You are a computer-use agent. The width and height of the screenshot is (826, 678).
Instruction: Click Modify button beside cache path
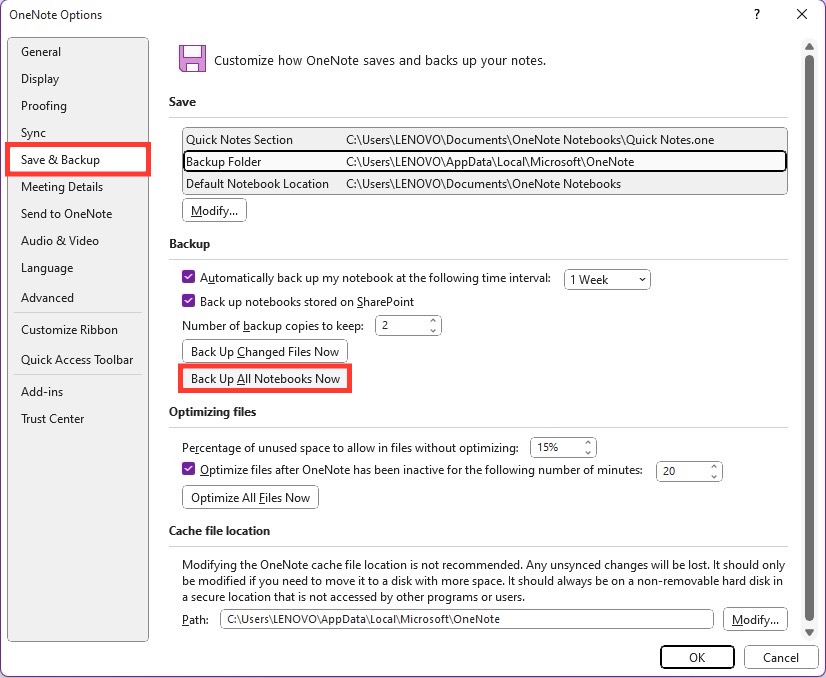tap(755, 620)
